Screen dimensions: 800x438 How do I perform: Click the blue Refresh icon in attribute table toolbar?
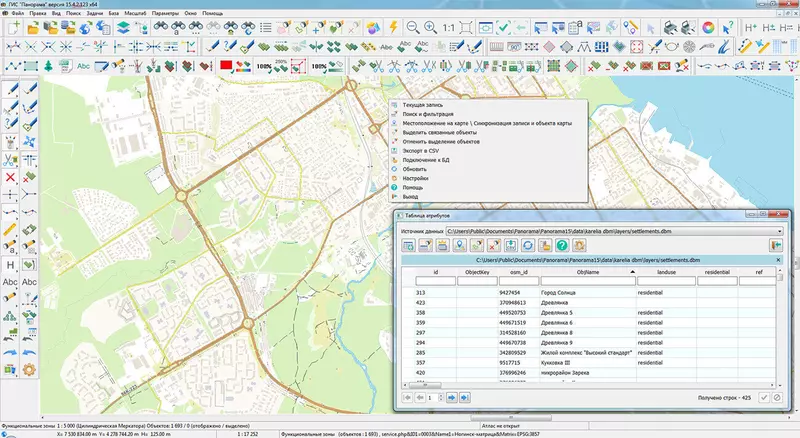pos(529,246)
